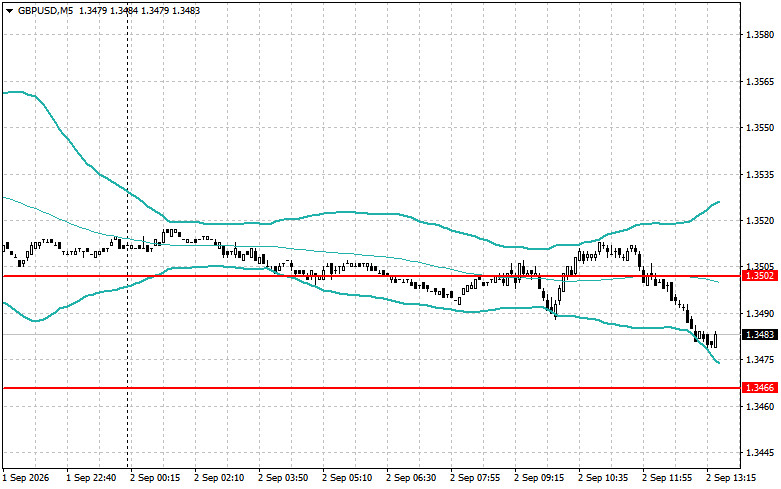This screenshot has width=781, height=489.
Task: Click the 1.3490 price scale value
Action: pos(760,314)
